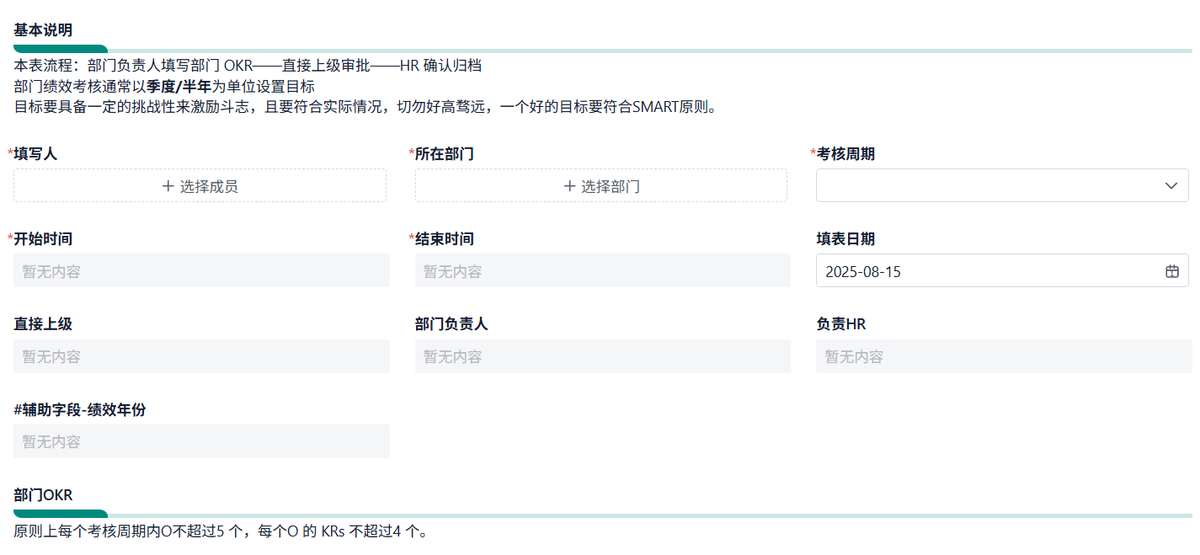Image resolution: width=1200 pixels, height=555 pixels.
Task: Focus the 负责HR input field
Action: (x=1003, y=357)
